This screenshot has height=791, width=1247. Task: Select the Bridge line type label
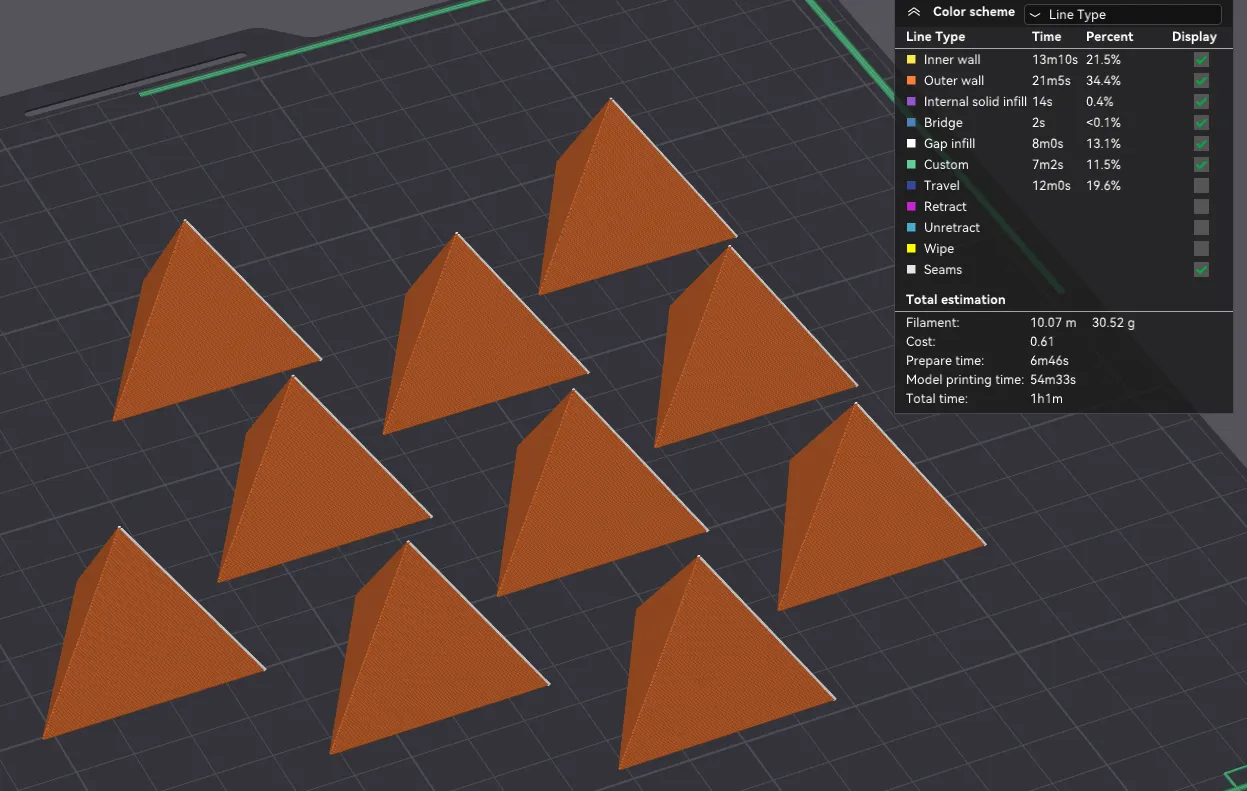[943, 123]
